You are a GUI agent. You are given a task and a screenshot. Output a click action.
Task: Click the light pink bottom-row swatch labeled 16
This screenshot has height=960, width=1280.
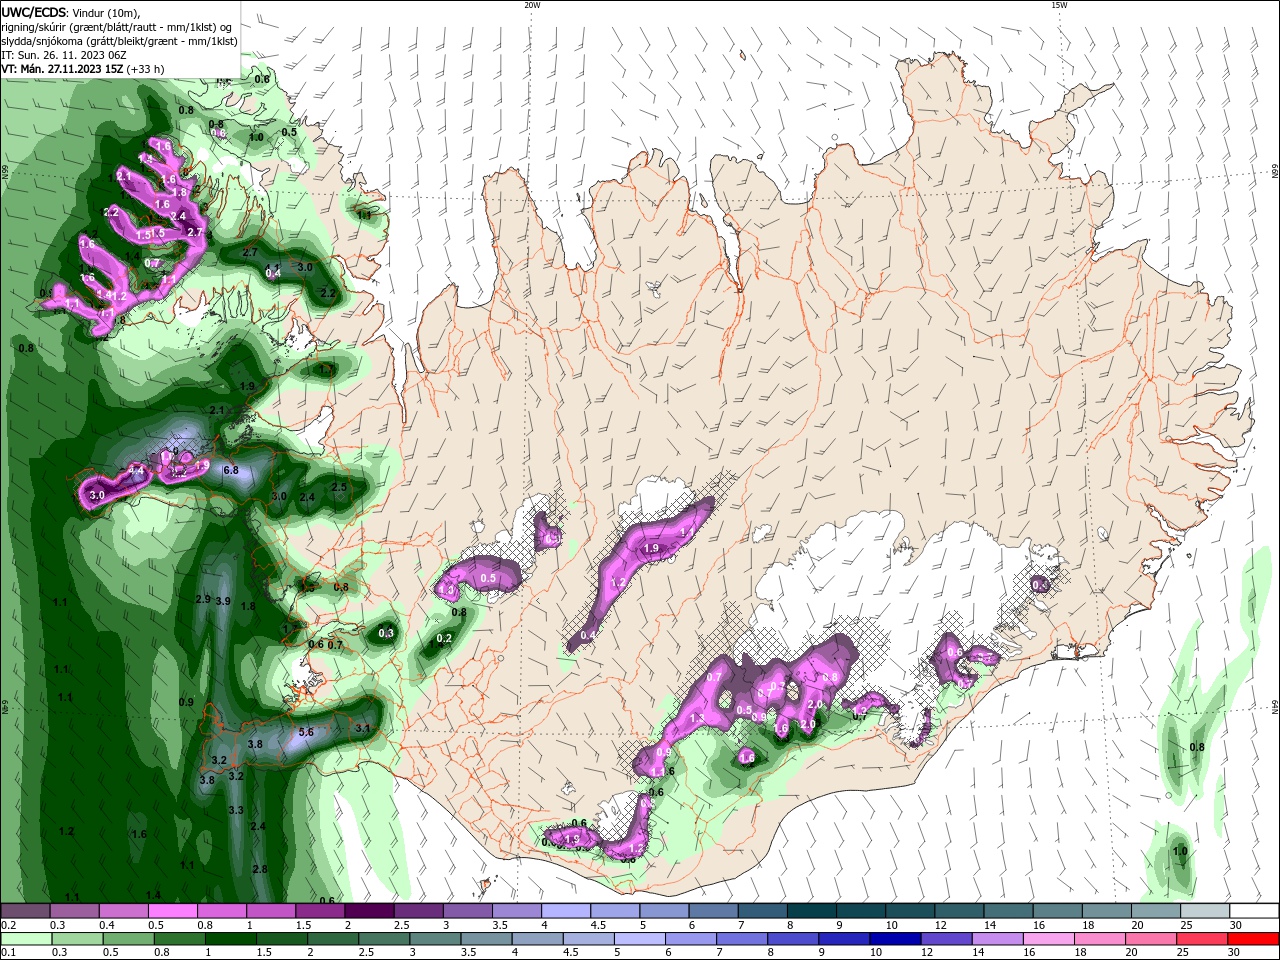[1050, 939]
